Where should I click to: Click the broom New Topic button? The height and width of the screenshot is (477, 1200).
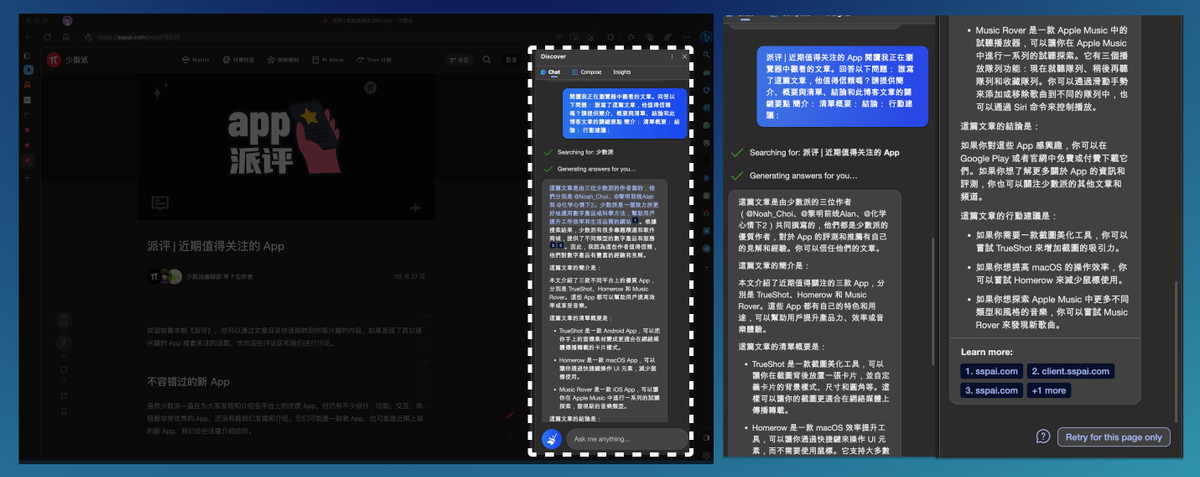pyautogui.click(x=549, y=439)
